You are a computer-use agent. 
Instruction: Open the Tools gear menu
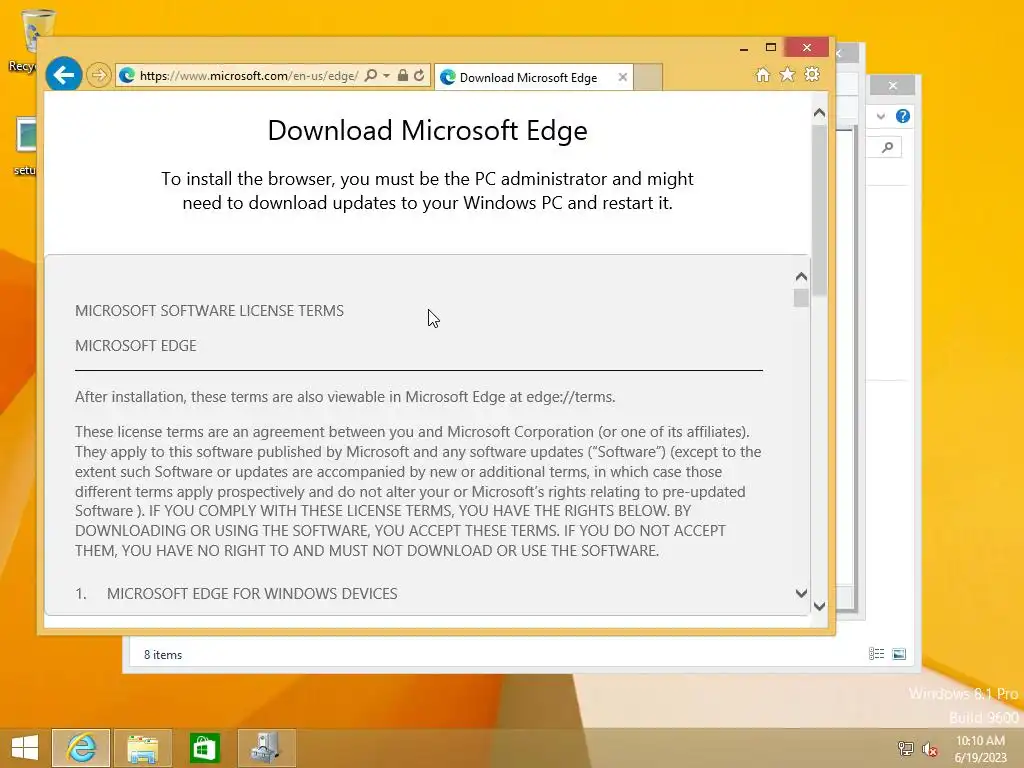pyautogui.click(x=812, y=74)
